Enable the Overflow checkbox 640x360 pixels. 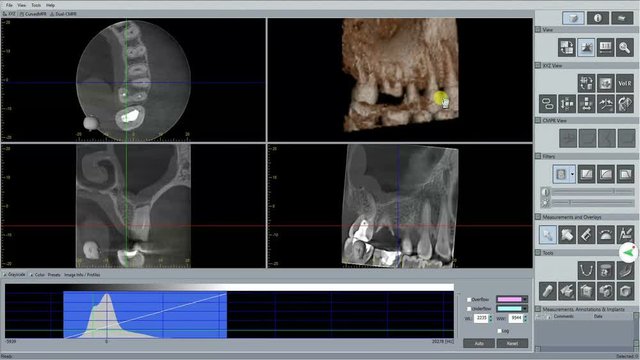(x=469, y=300)
